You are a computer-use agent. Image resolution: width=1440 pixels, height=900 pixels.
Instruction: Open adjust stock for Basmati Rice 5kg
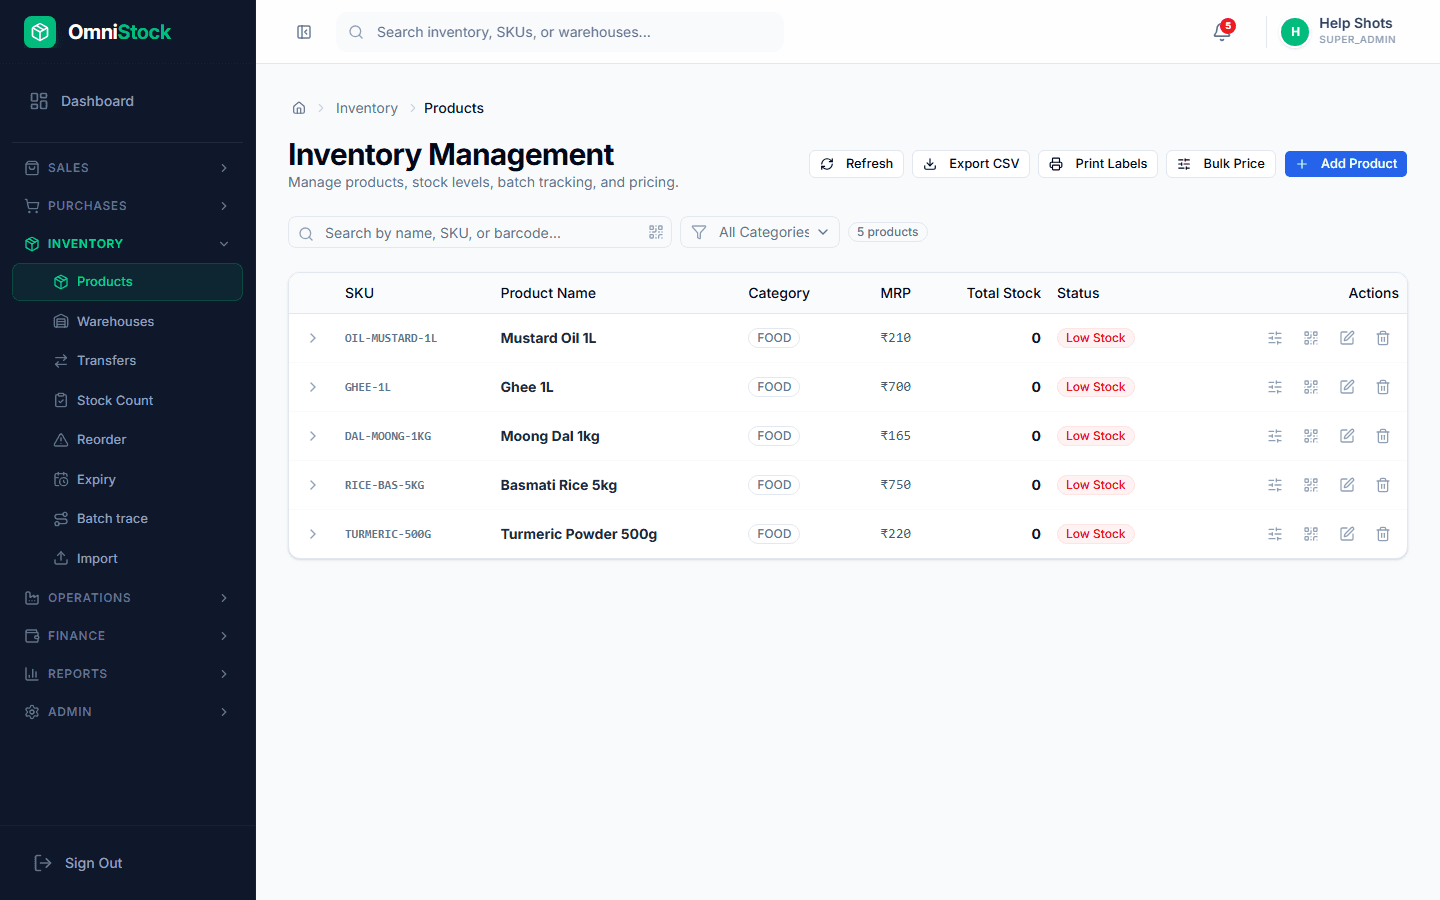click(1275, 485)
